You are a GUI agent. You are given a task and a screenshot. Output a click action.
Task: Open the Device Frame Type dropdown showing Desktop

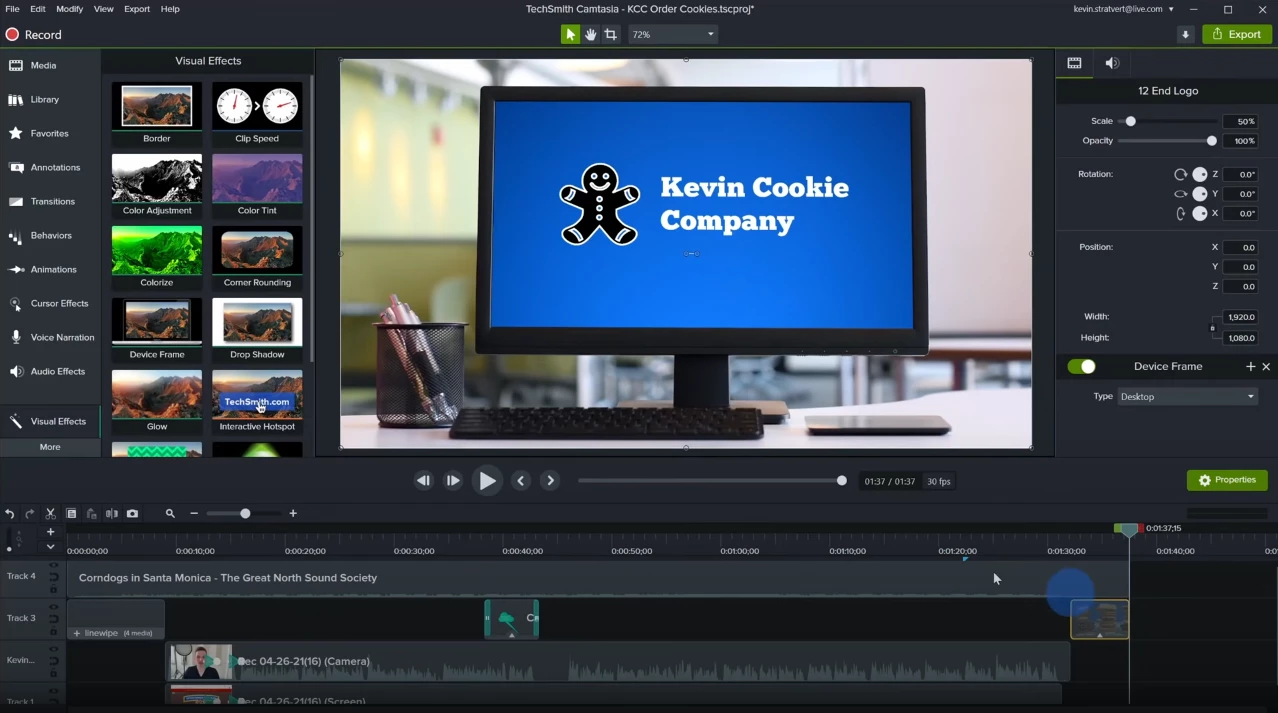click(1187, 396)
